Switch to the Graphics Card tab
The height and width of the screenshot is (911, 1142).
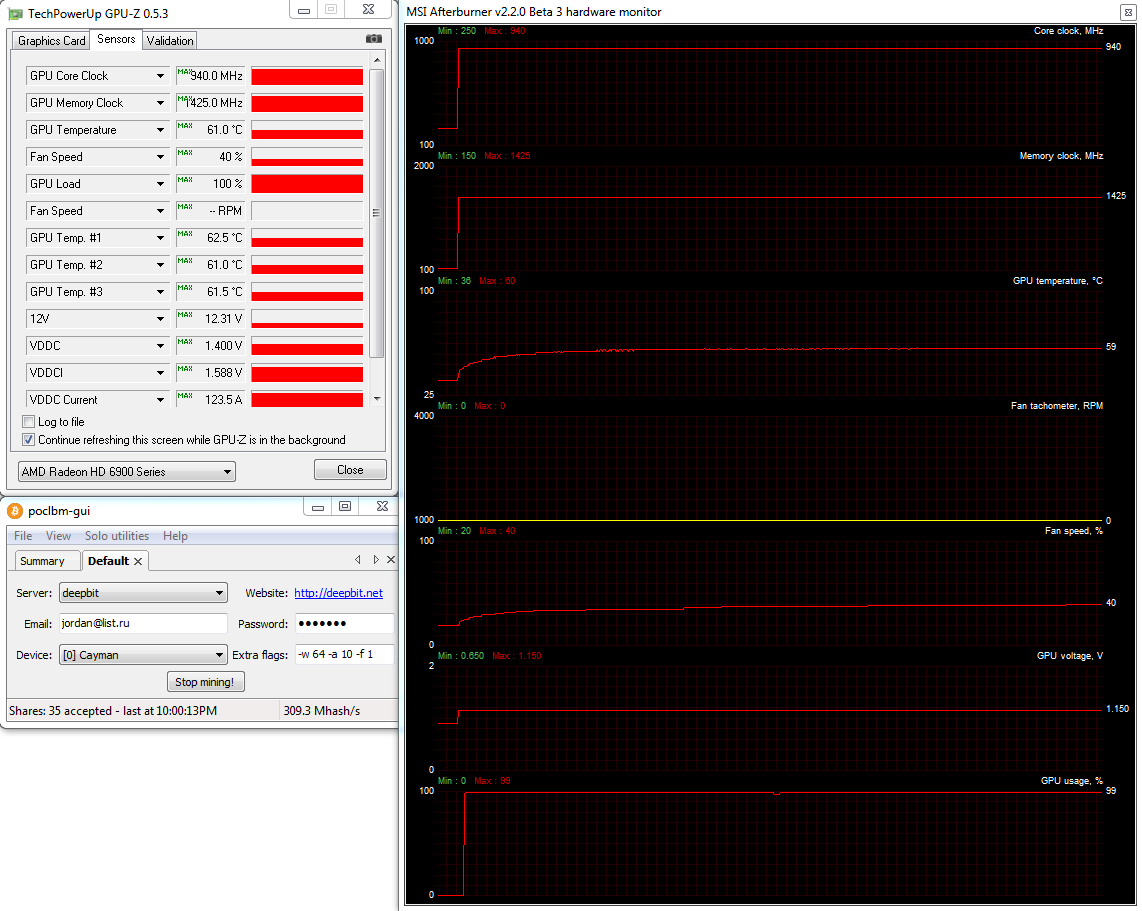52,41
